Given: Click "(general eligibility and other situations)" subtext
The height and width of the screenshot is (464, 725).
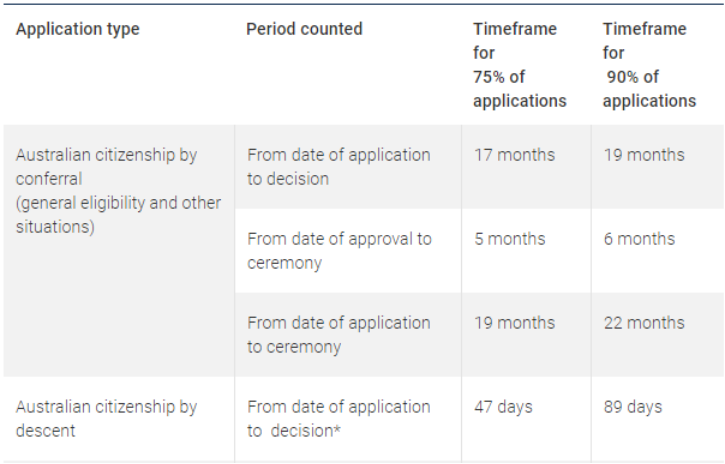Looking at the screenshot, I should [x=118, y=214].
